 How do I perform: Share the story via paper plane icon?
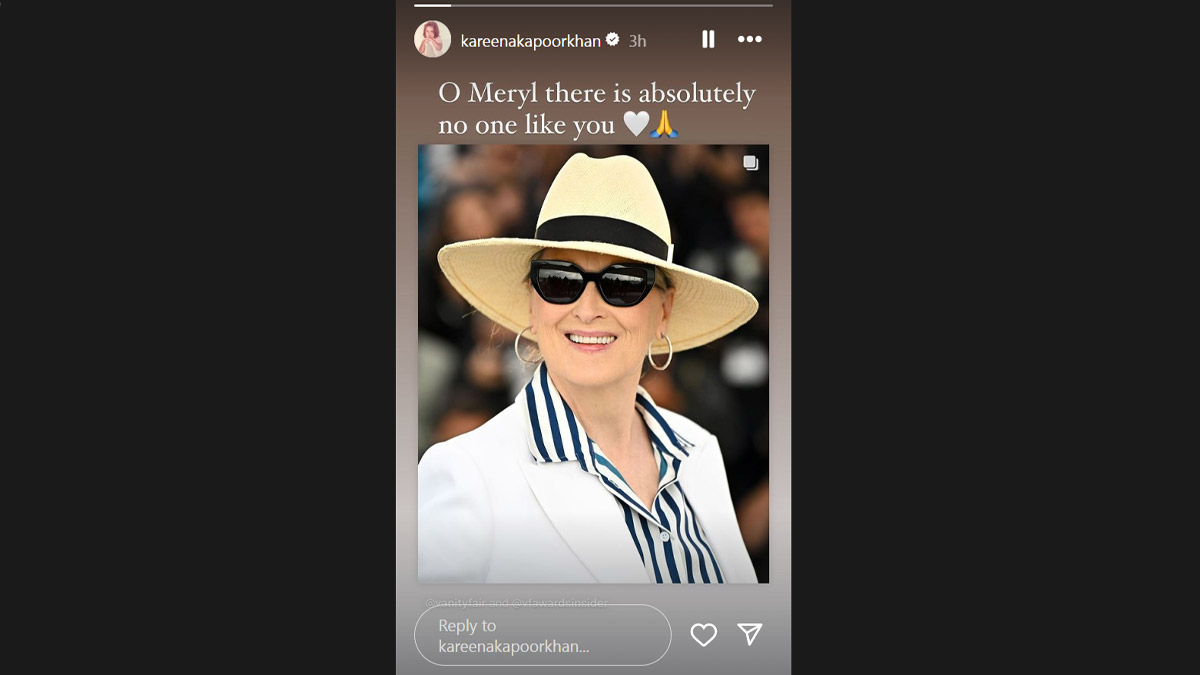coord(750,634)
